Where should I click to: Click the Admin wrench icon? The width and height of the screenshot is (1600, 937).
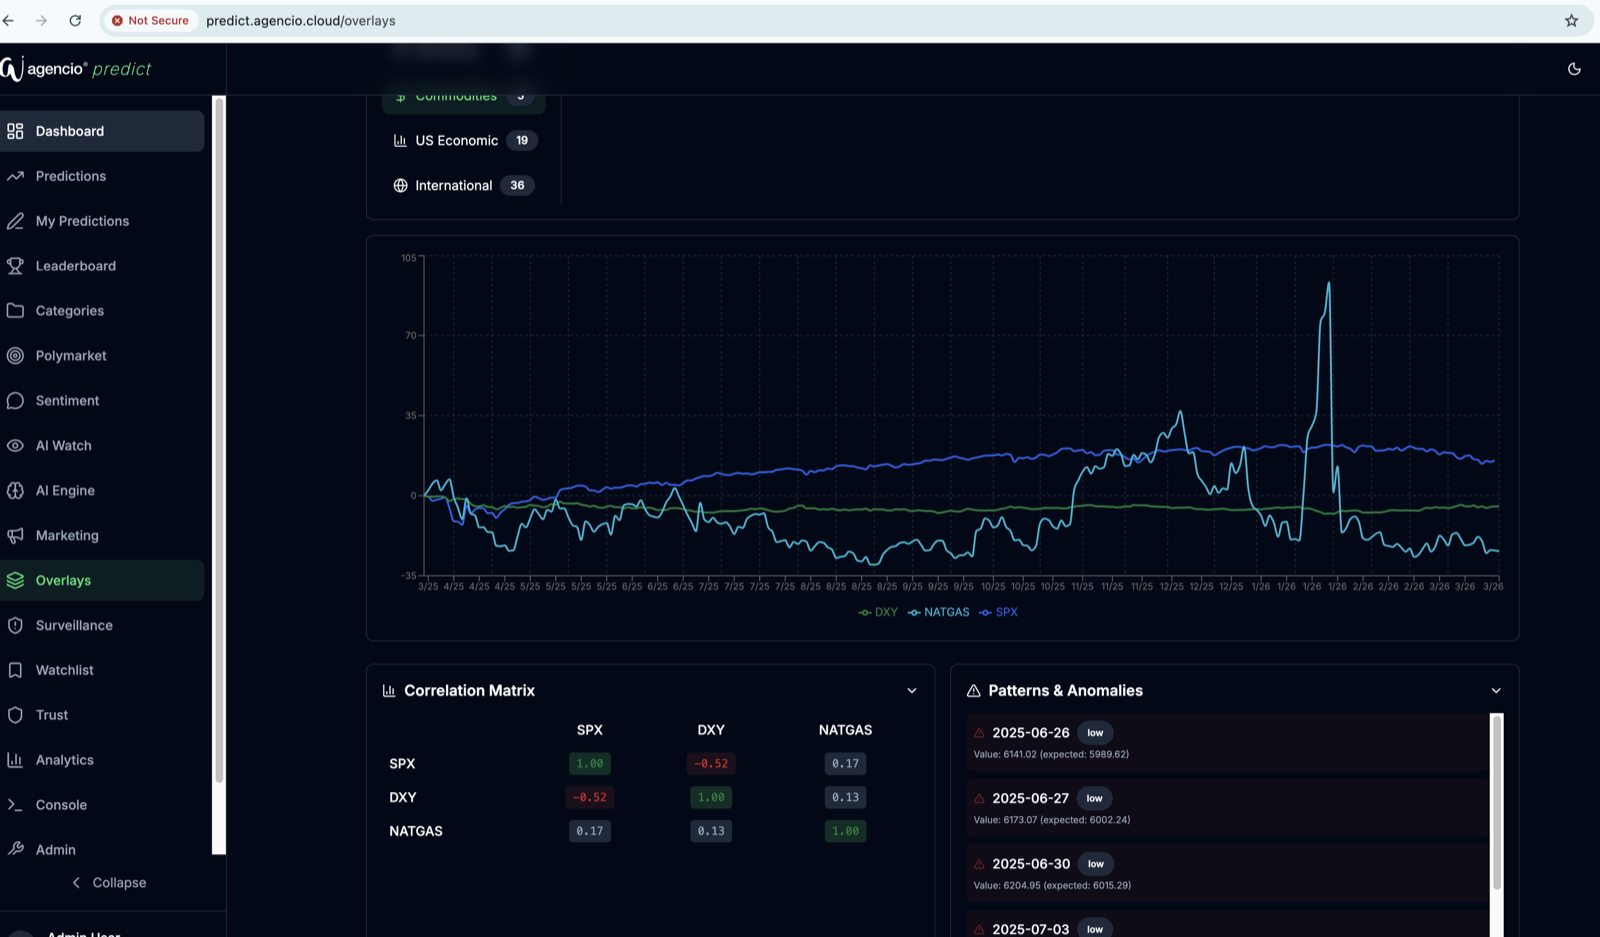point(15,850)
